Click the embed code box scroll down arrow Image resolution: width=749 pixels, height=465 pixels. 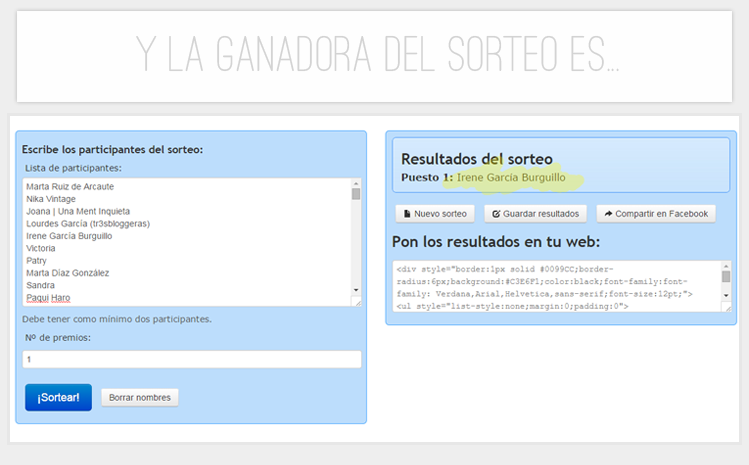726,295
